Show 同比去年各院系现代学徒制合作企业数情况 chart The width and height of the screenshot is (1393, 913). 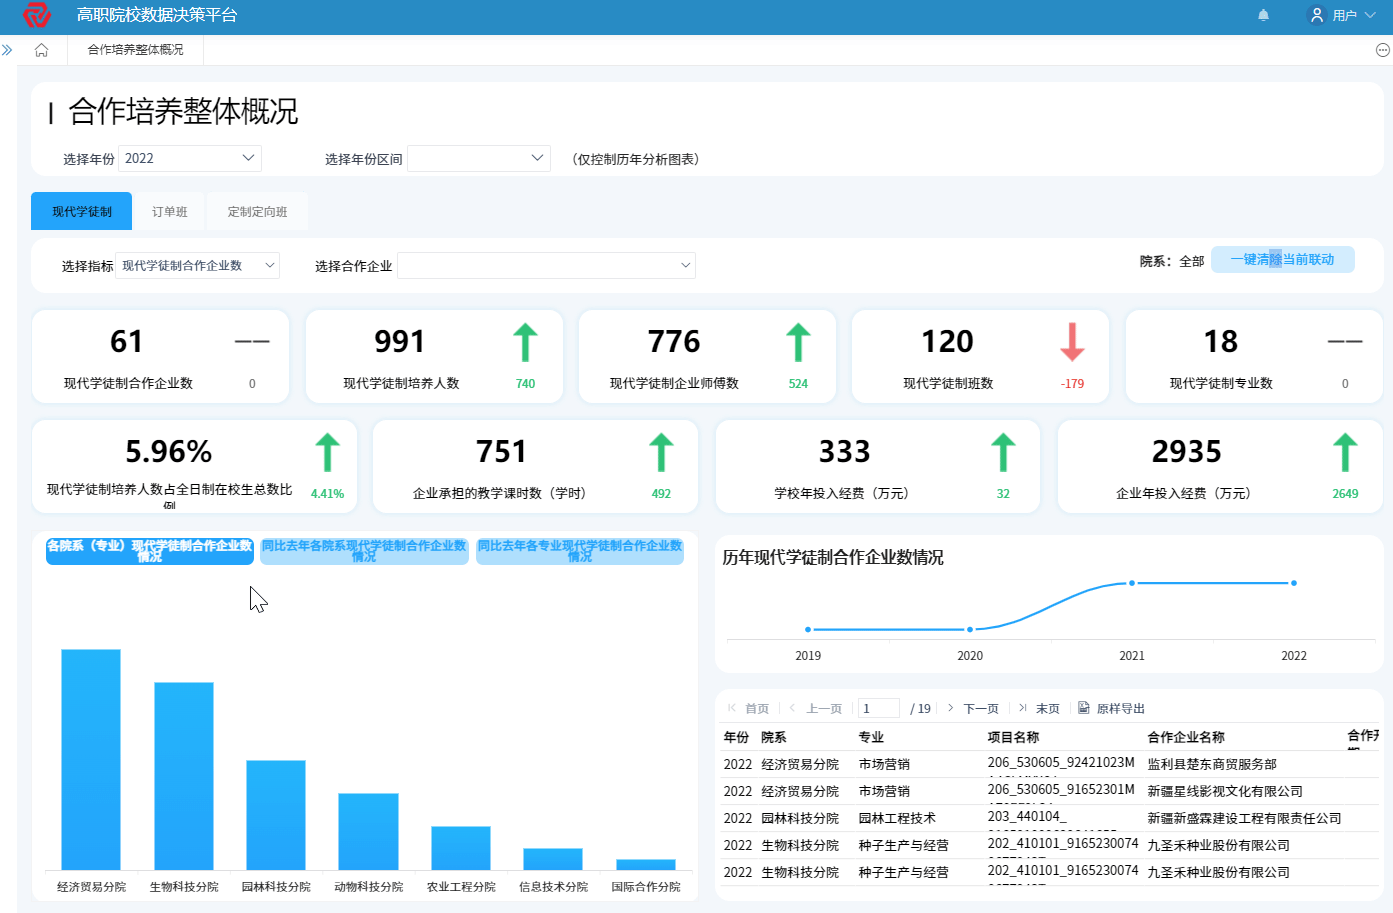point(364,551)
